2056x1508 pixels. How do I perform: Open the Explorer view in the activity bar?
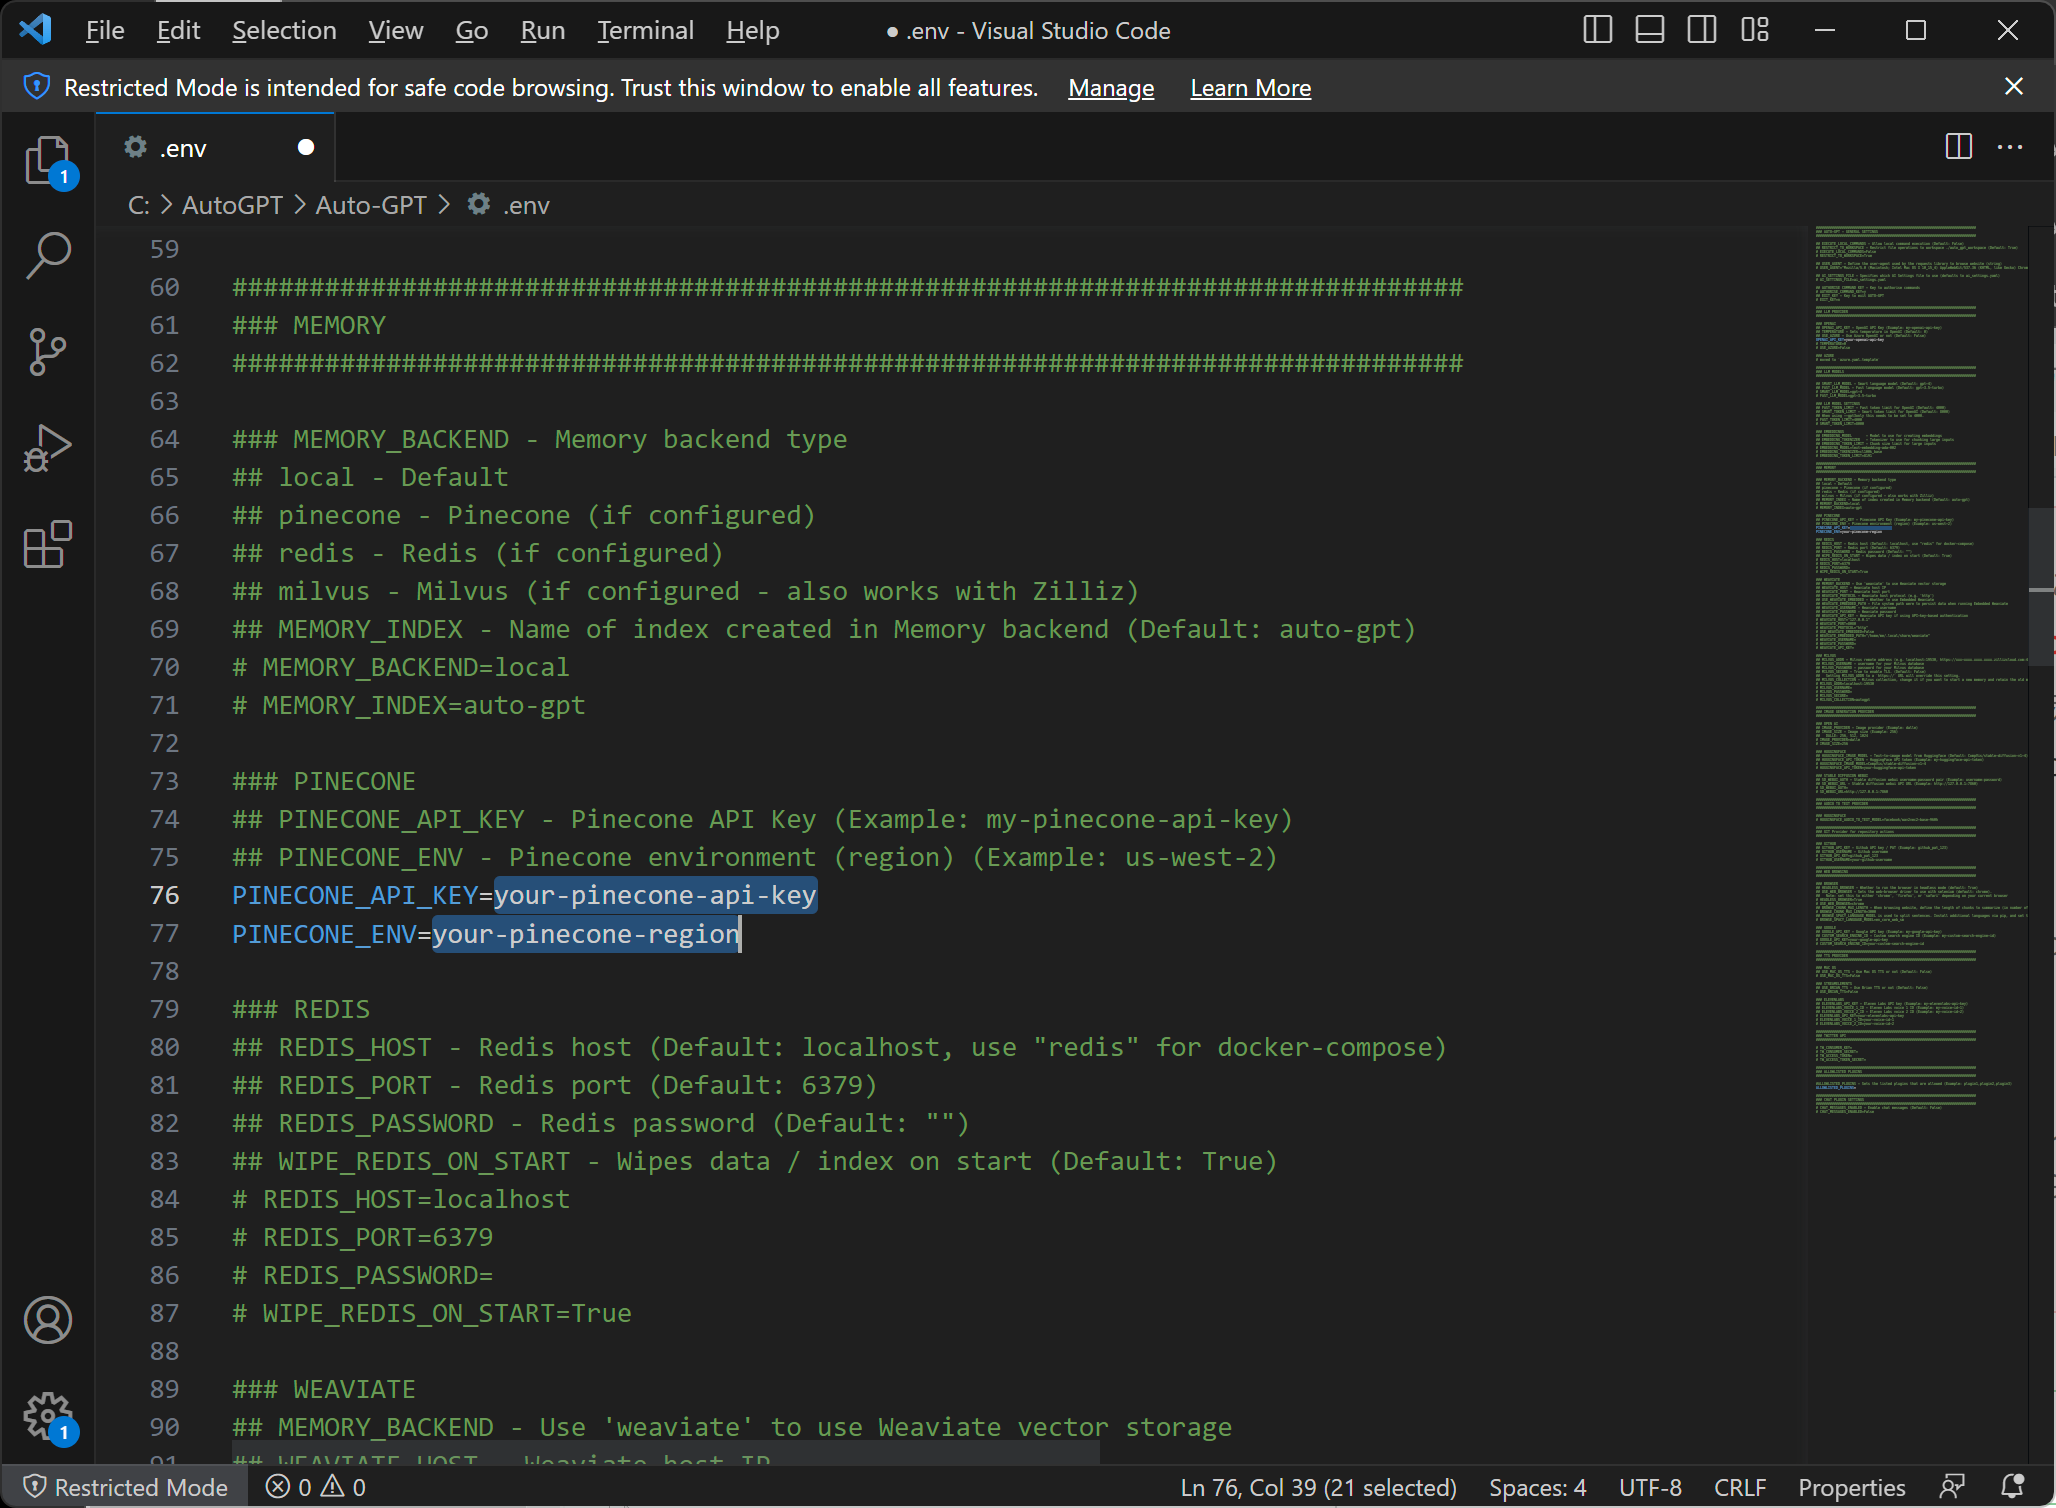48,160
